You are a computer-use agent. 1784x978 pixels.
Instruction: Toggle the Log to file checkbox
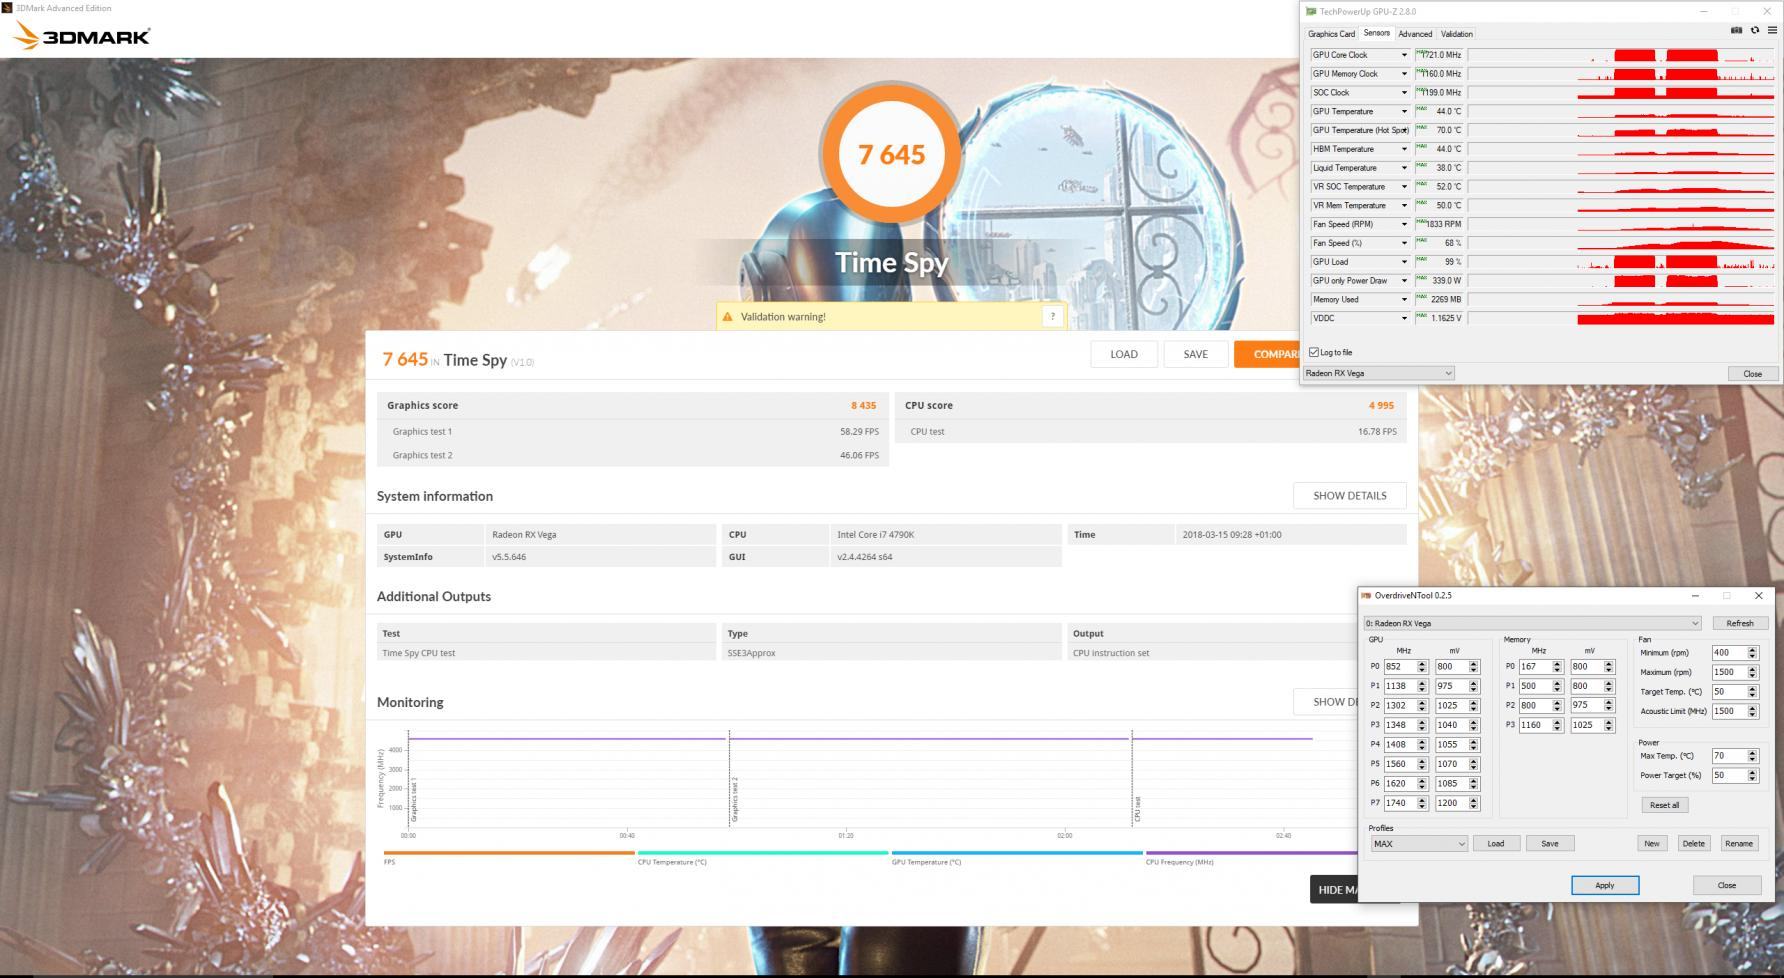1314,352
